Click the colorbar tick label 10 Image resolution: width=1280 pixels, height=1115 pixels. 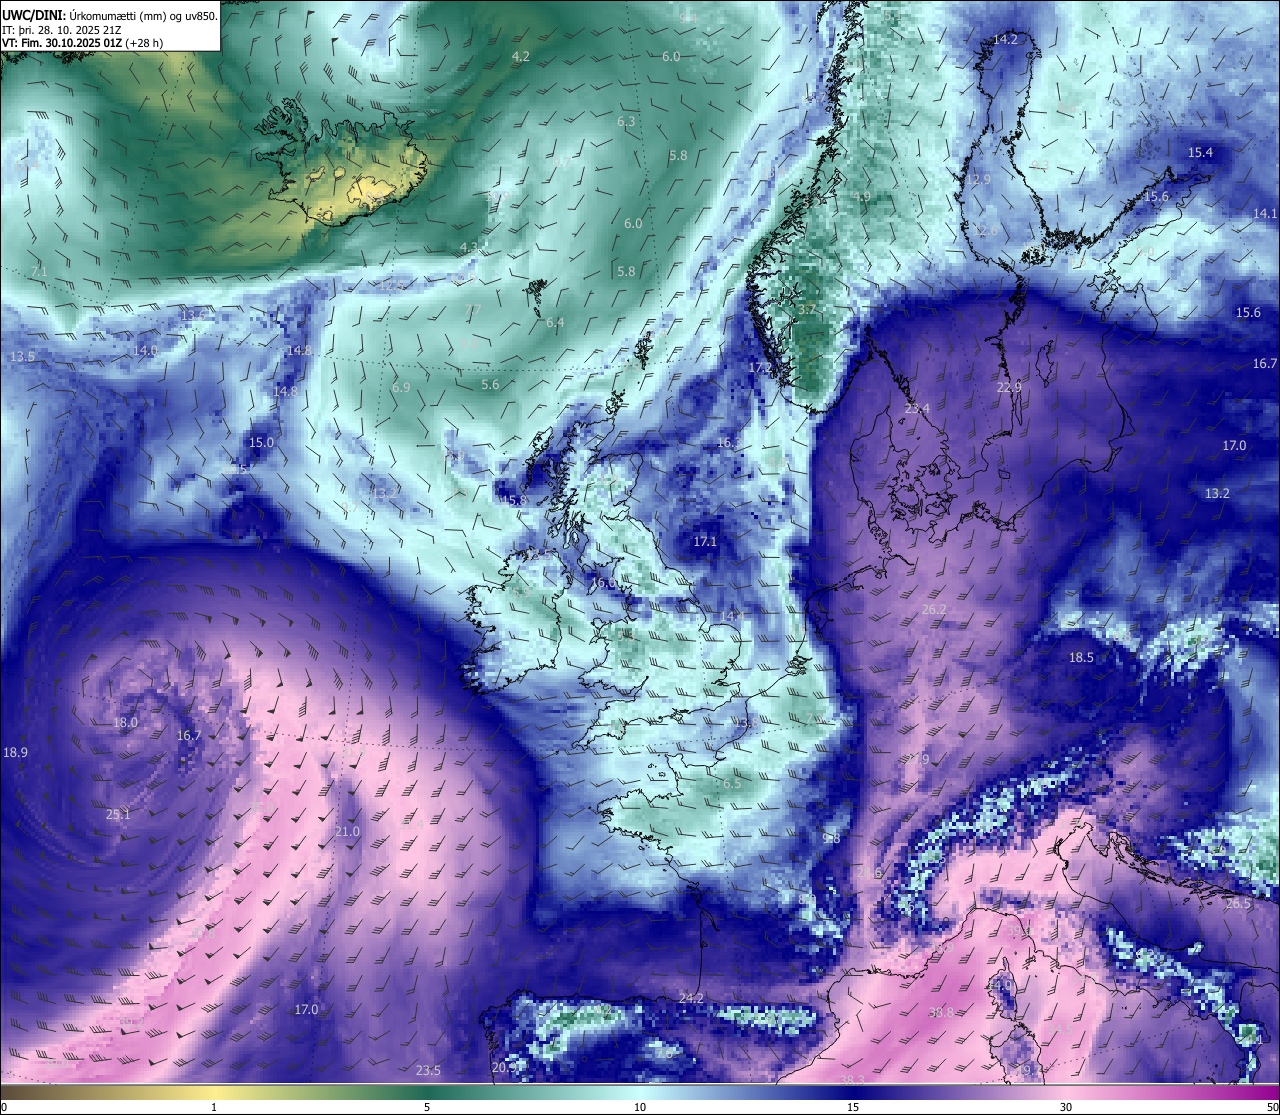coord(640,1107)
